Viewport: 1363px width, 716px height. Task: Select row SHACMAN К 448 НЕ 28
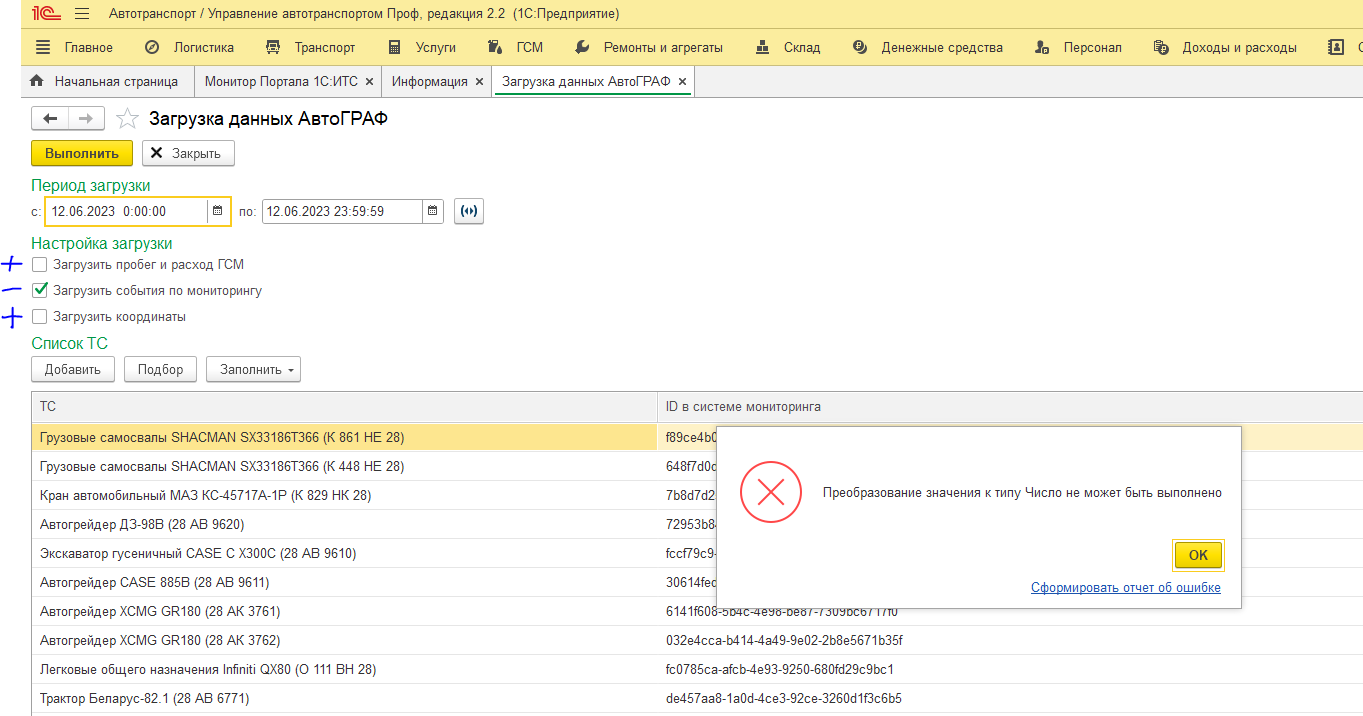pyautogui.click(x=344, y=466)
